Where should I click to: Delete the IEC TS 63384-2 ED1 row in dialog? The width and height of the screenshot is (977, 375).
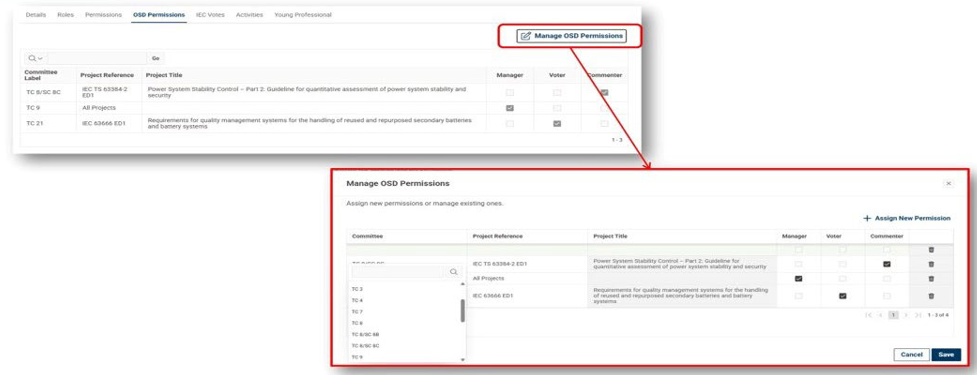click(x=931, y=264)
